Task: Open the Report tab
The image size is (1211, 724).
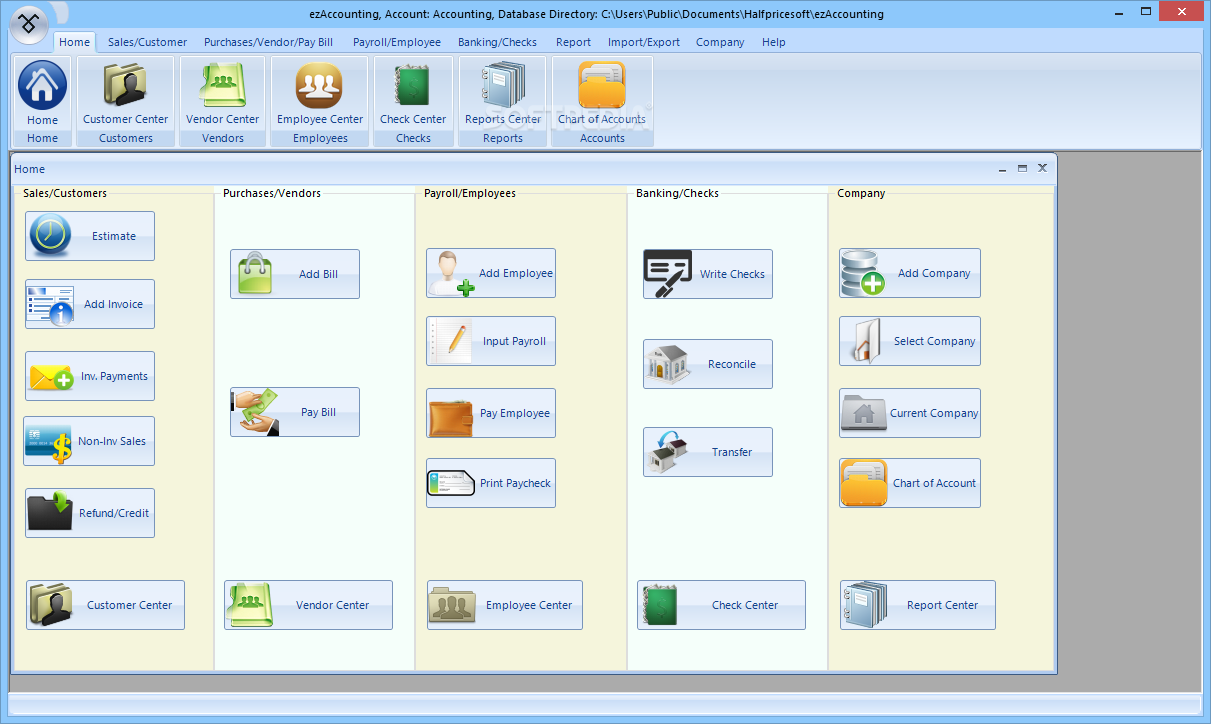Action: point(574,42)
